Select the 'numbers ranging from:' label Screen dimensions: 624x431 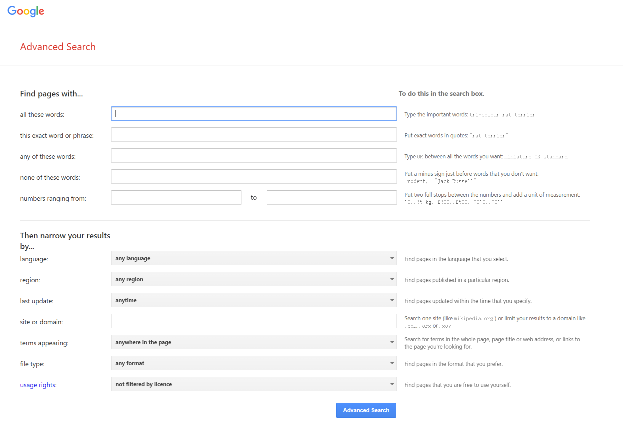(53, 199)
